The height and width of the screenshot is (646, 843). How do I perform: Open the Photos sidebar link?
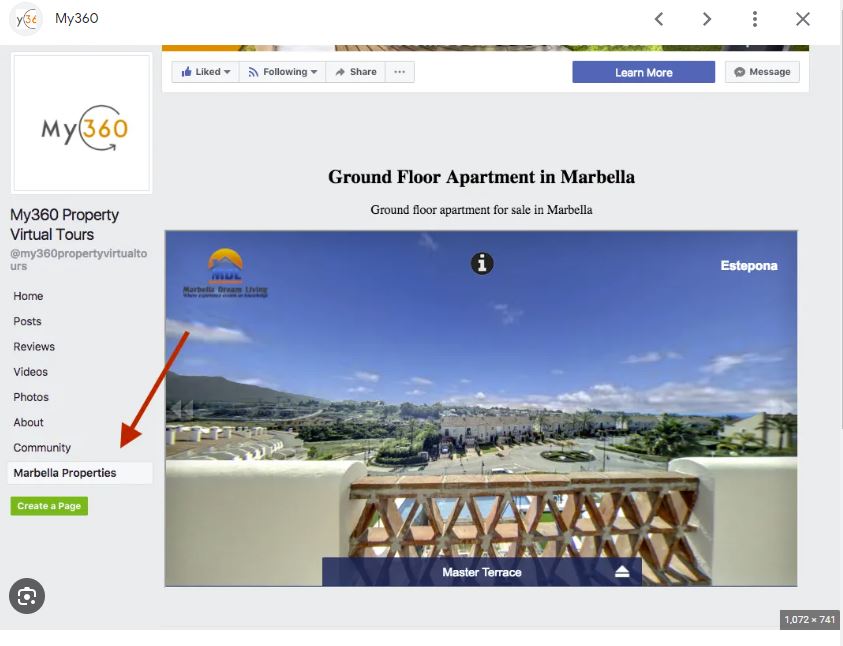click(31, 397)
